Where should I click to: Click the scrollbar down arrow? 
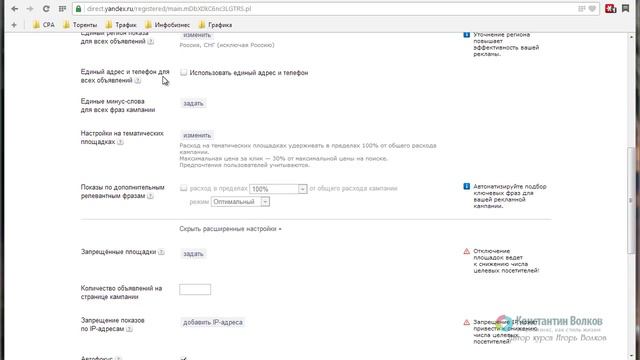[x=632, y=356]
